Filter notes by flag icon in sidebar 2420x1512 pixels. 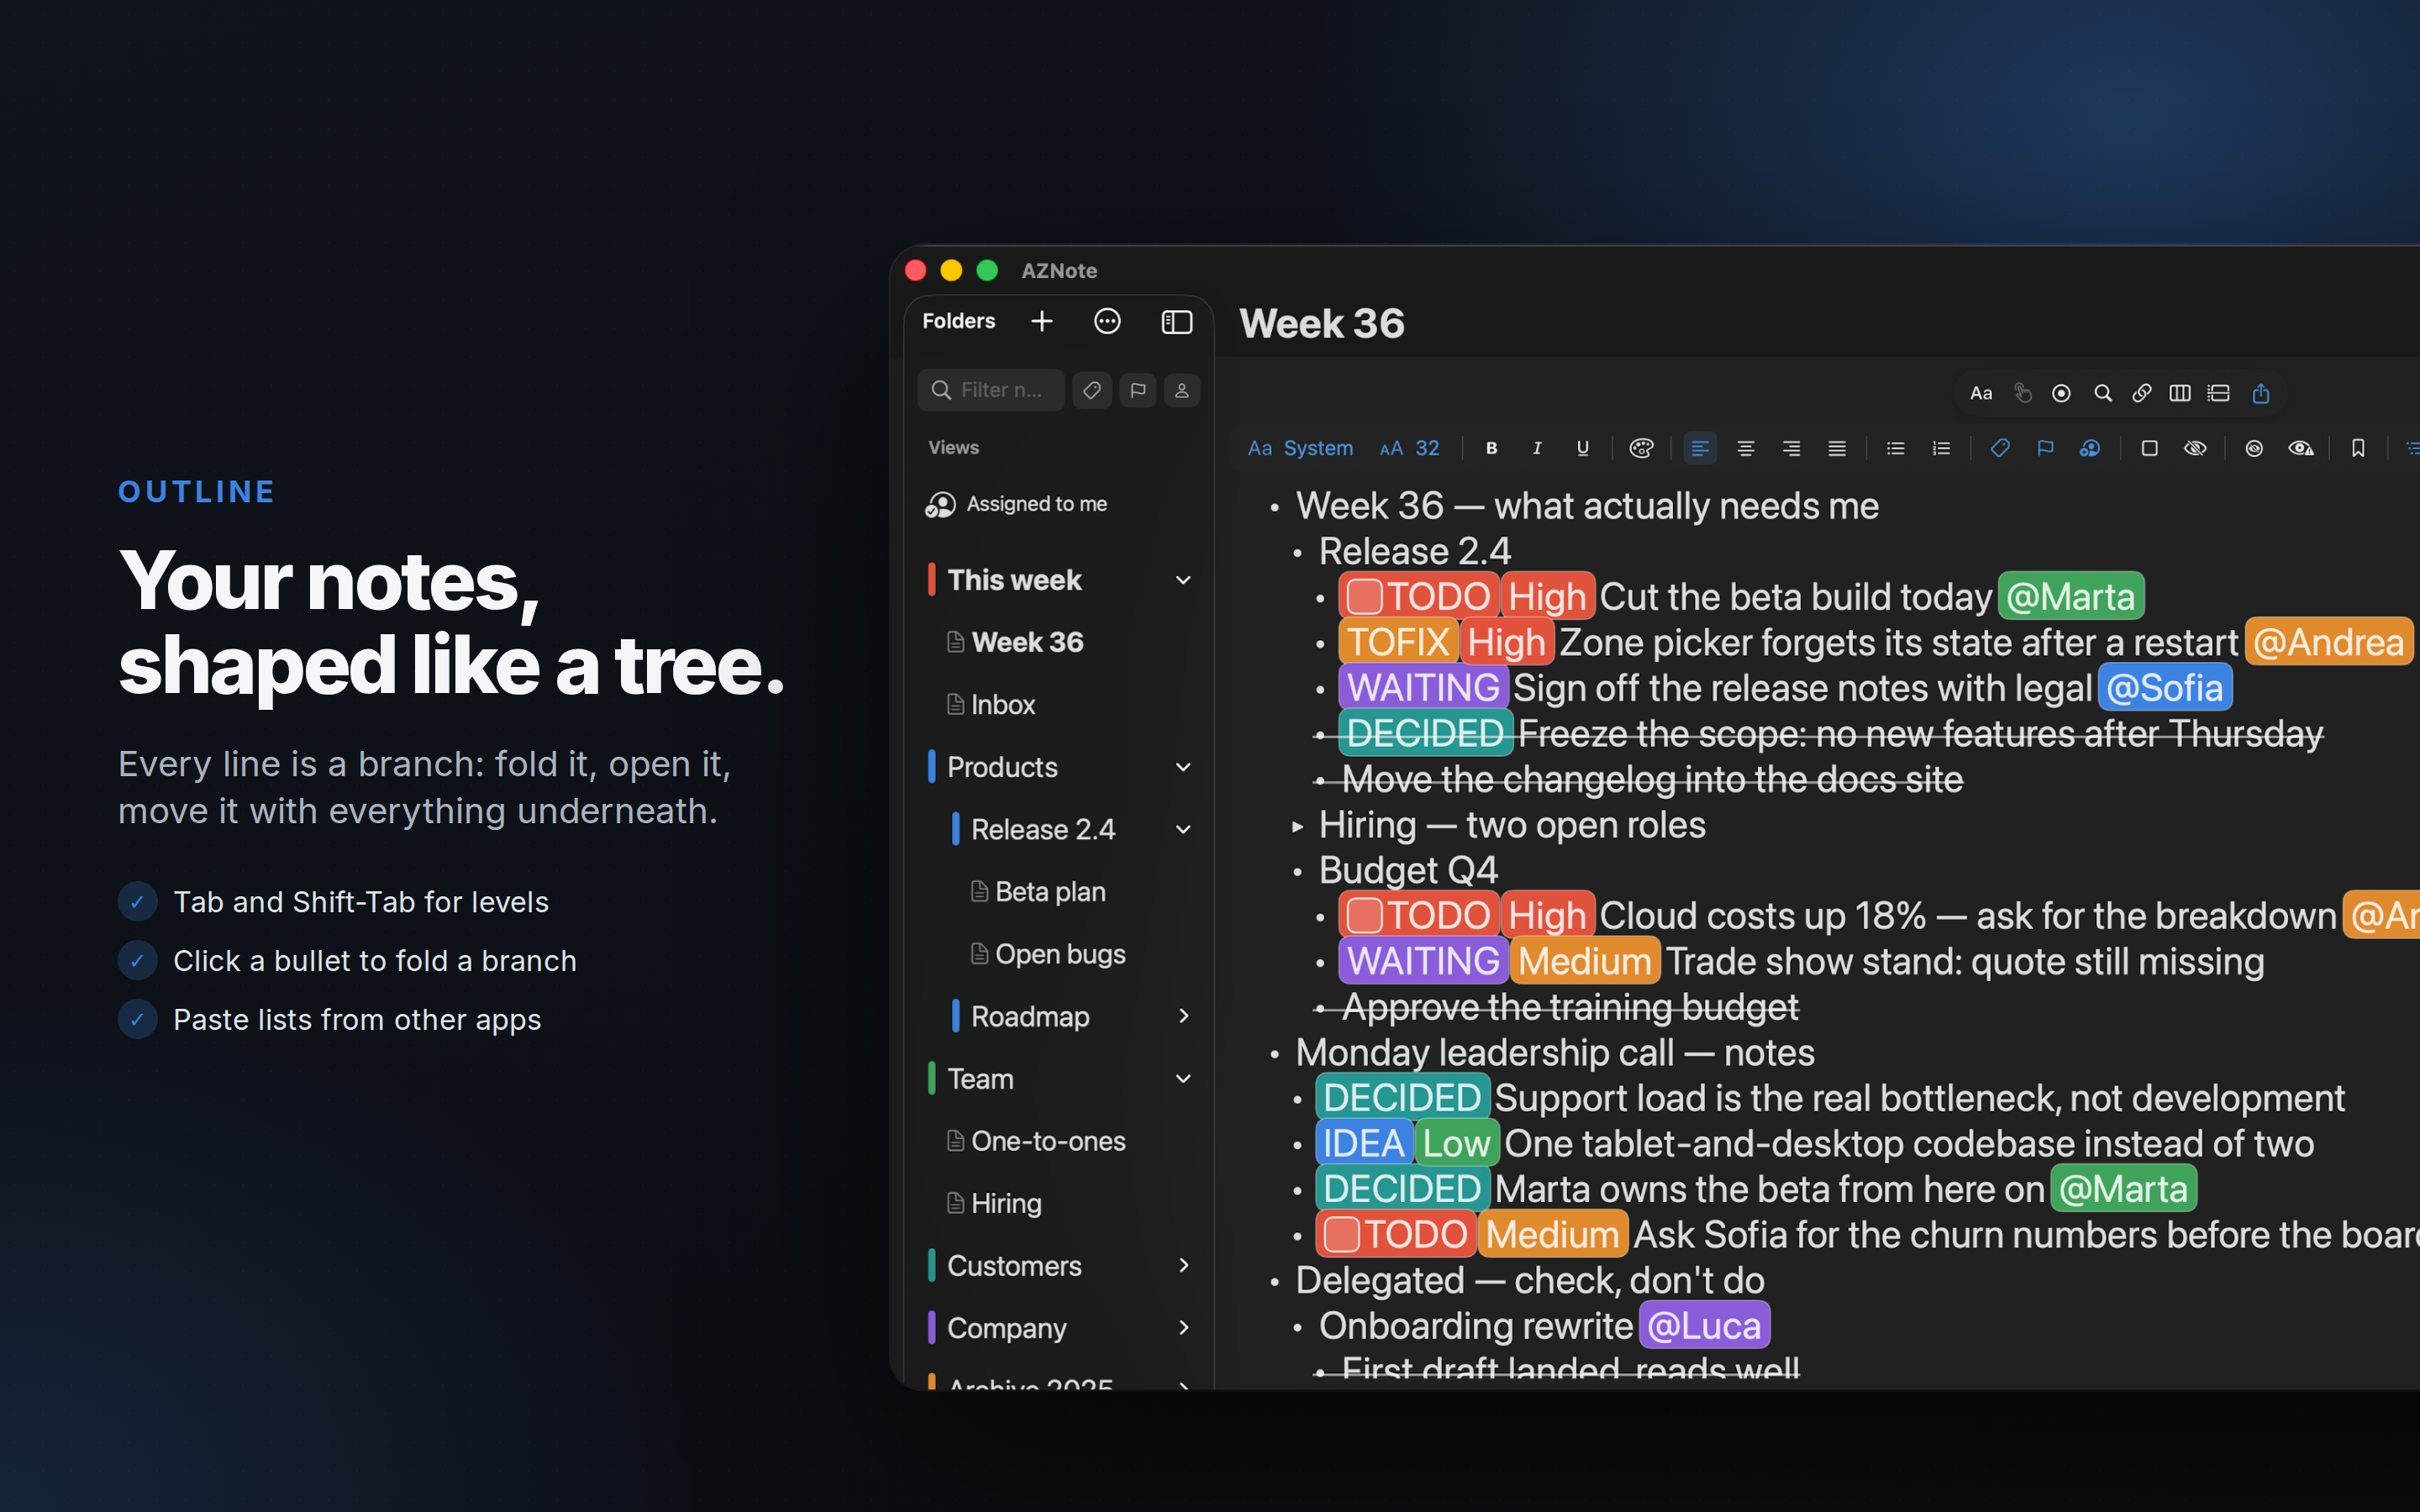pyautogui.click(x=1138, y=390)
